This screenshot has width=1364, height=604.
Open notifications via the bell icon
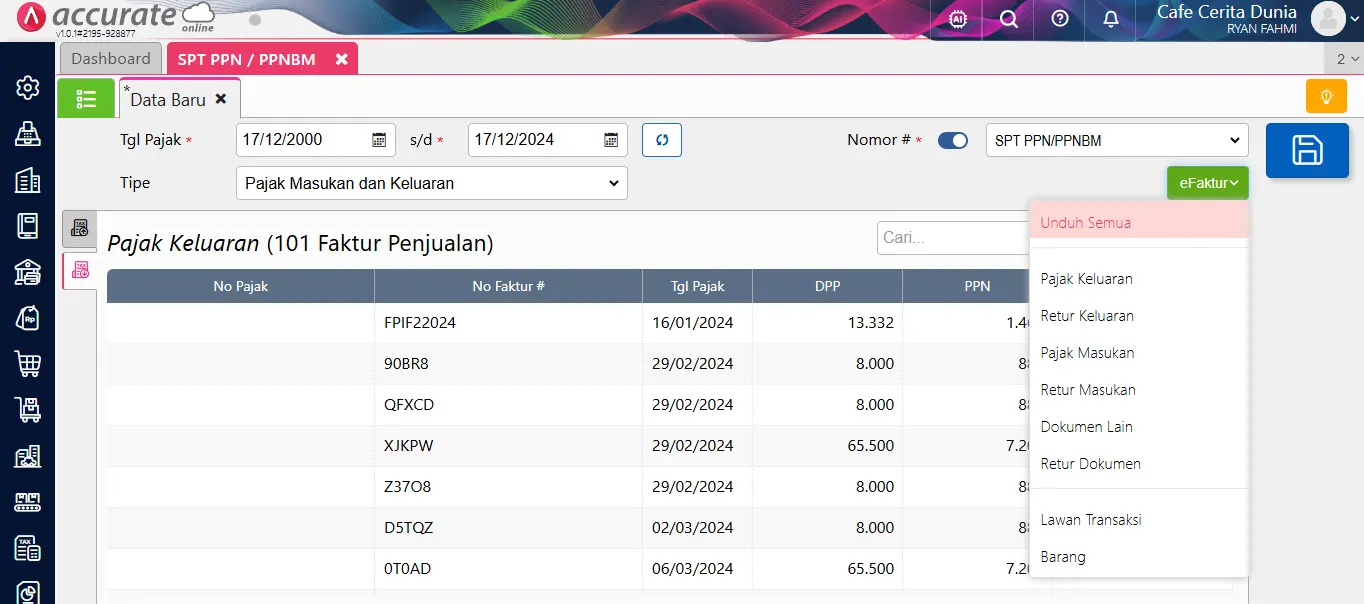coord(1110,19)
